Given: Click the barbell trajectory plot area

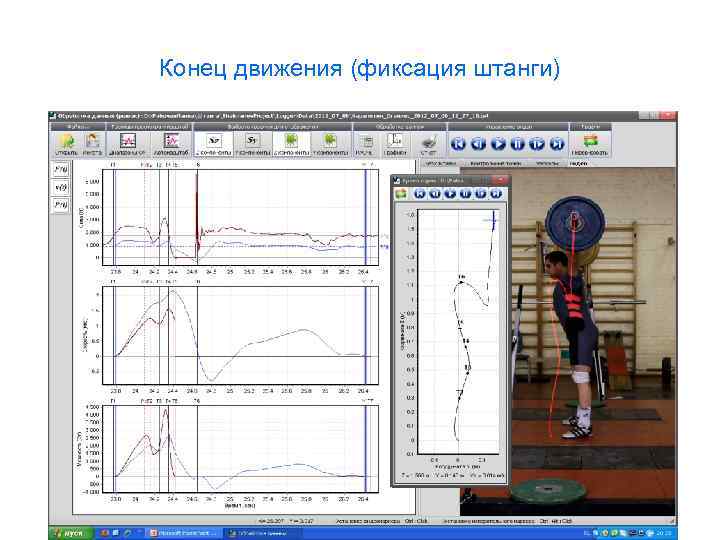Looking at the screenshot, I should (x=458, y=332).
